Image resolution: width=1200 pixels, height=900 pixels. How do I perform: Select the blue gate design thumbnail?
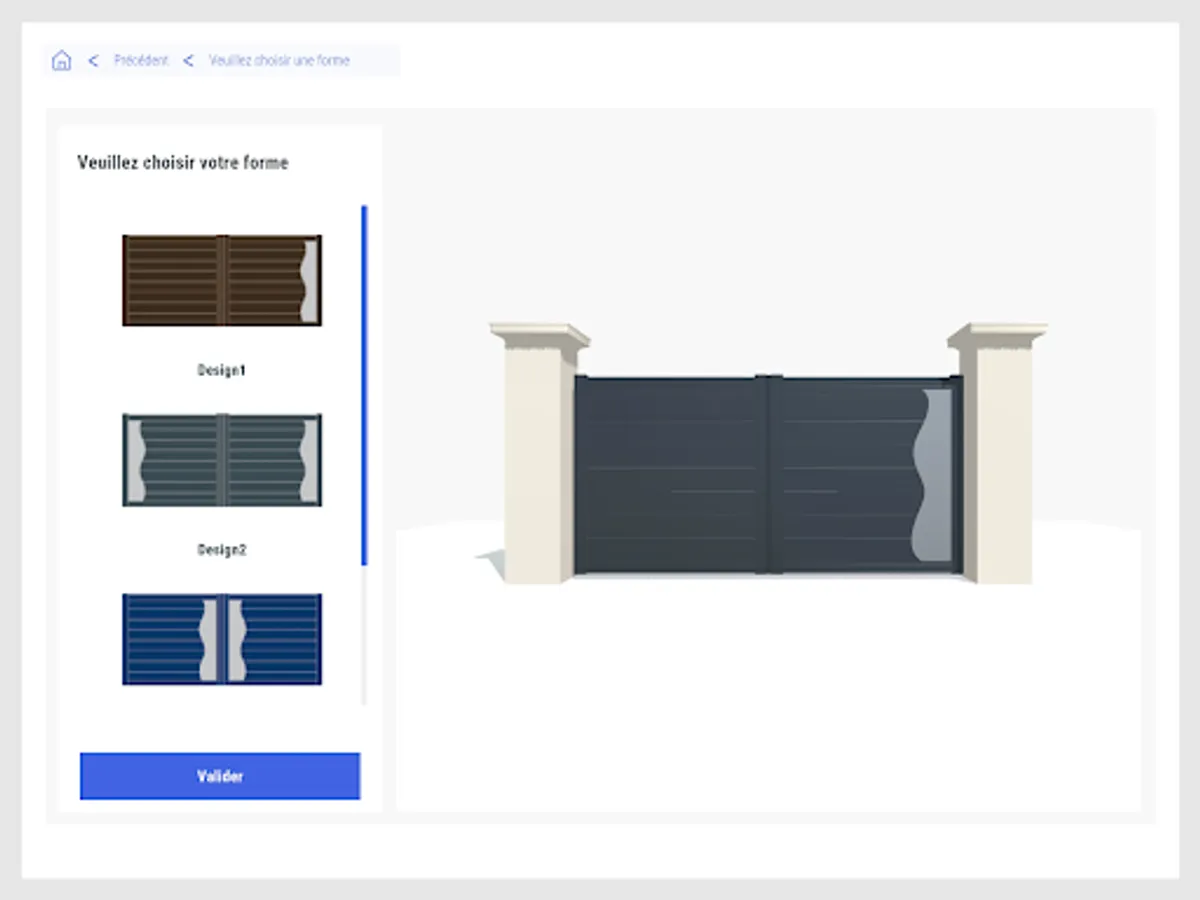222,639
